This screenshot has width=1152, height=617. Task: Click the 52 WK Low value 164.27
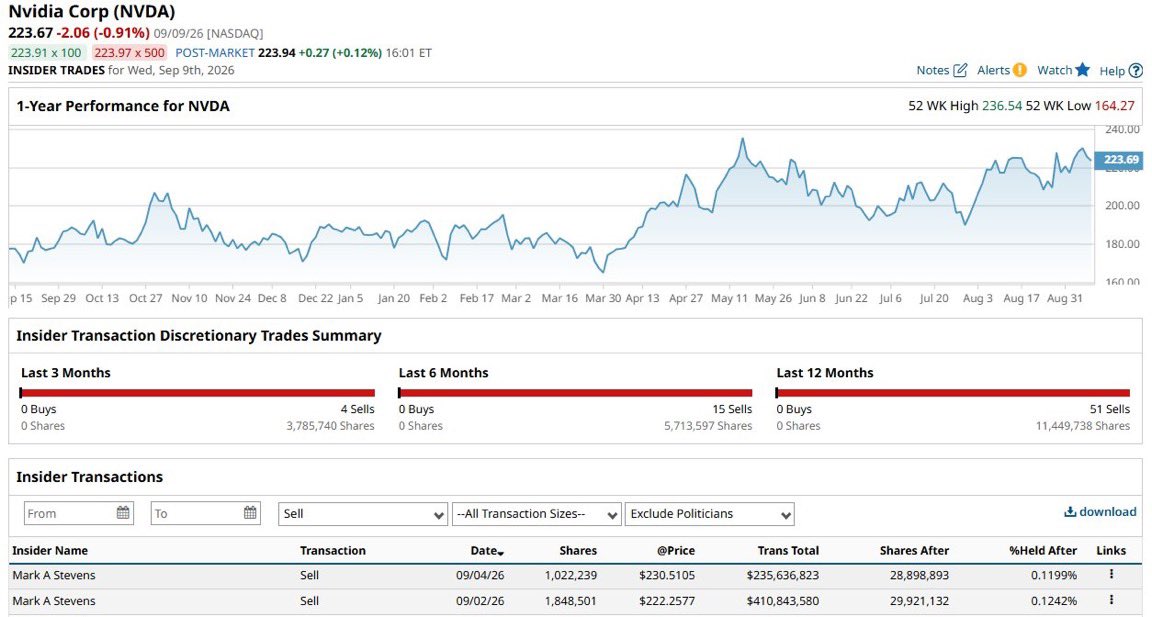(1115, 106)
